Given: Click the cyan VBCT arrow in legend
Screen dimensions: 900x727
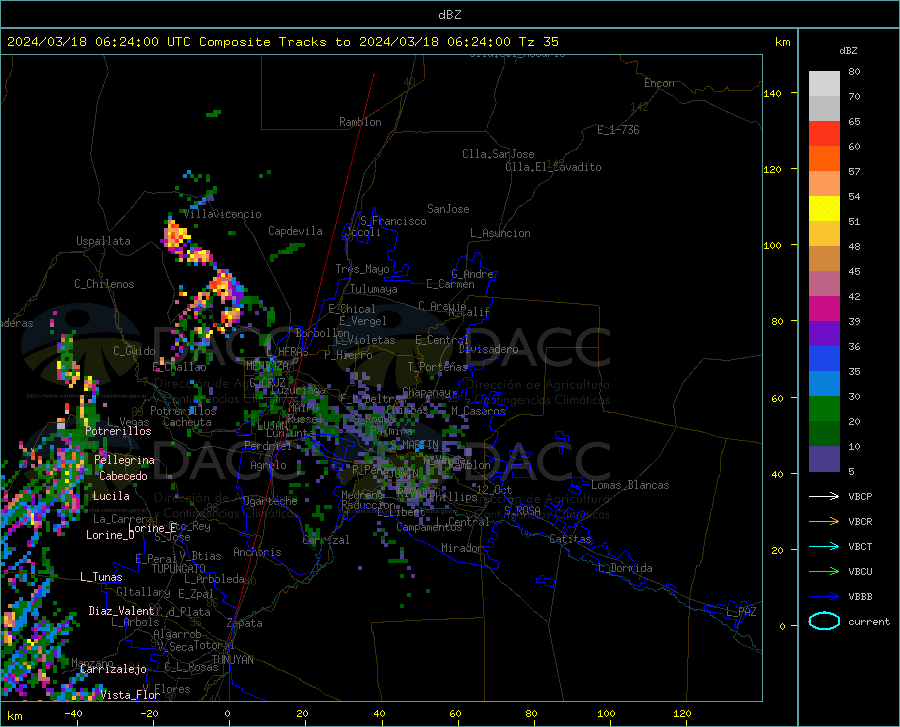Looking at the screenshot, I should point(824,546).
